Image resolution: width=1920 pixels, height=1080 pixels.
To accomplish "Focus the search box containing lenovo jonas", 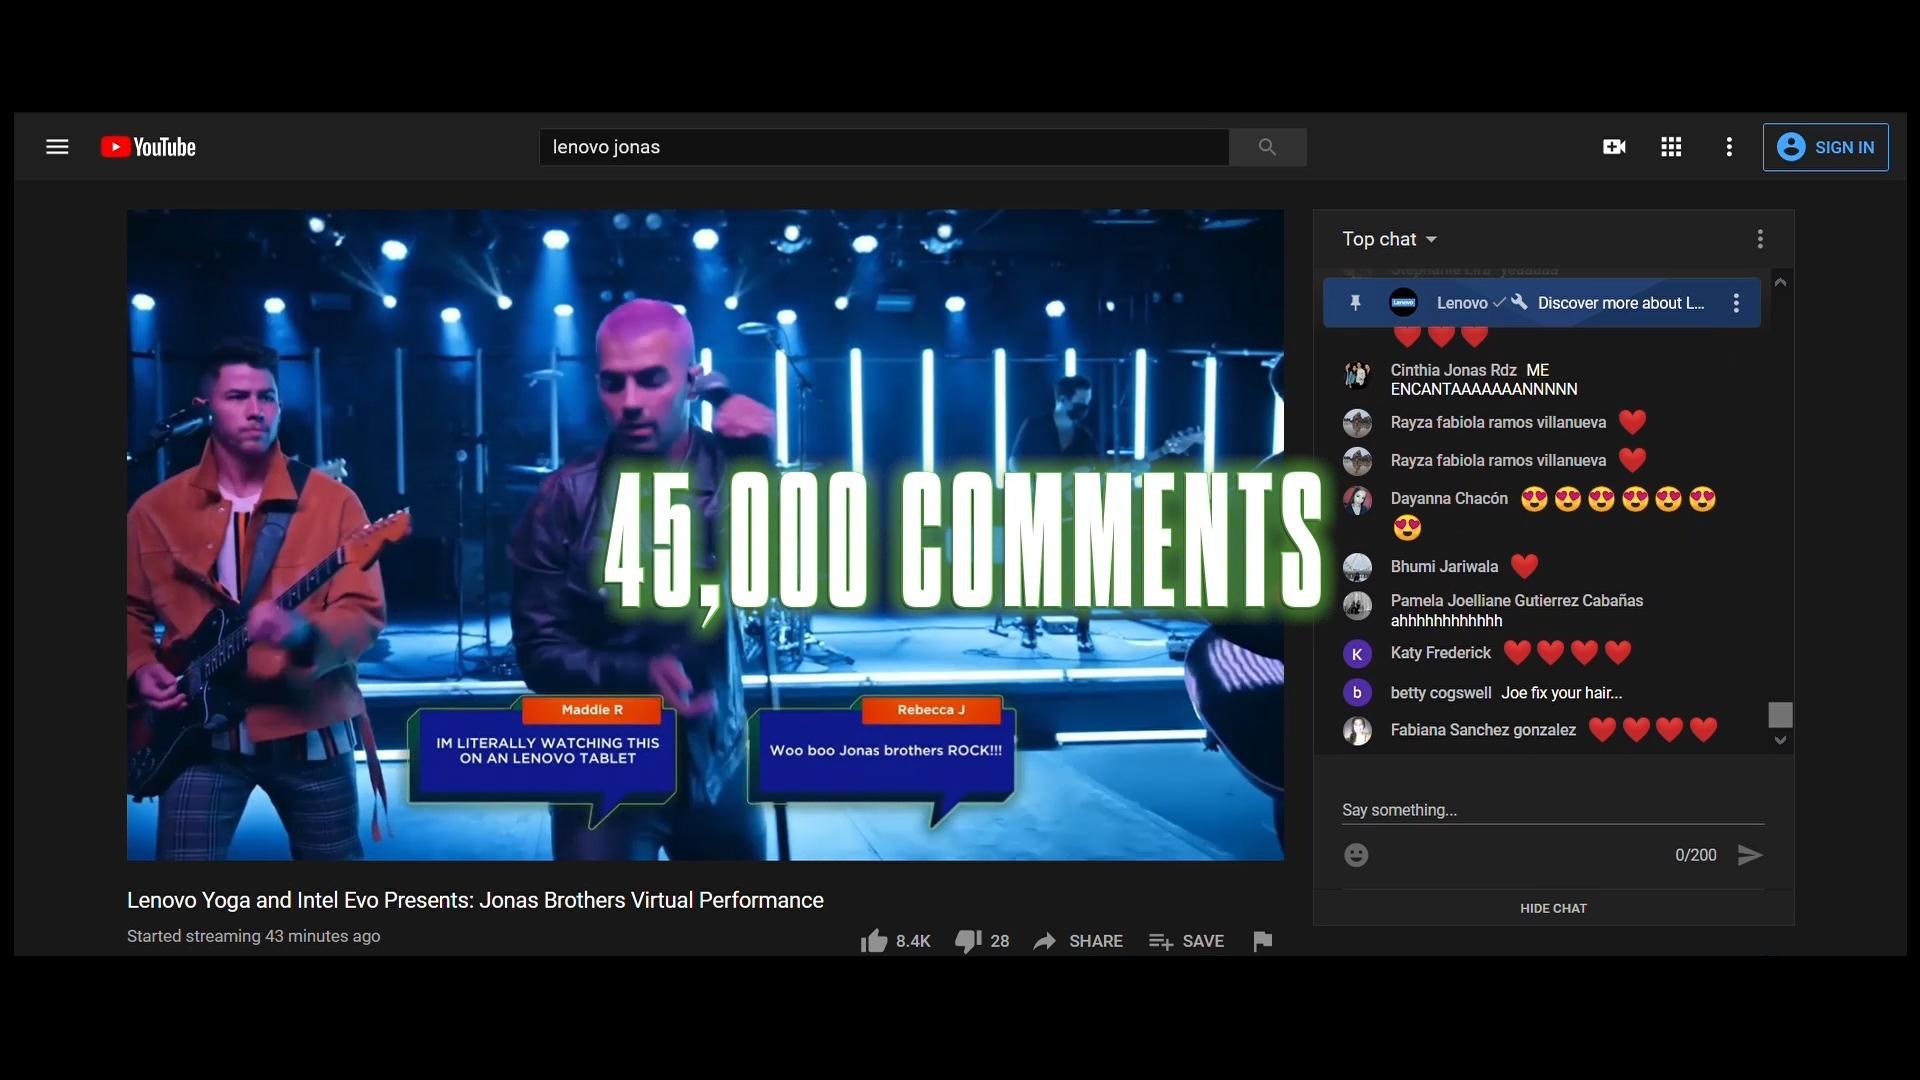I will (884, 147).
